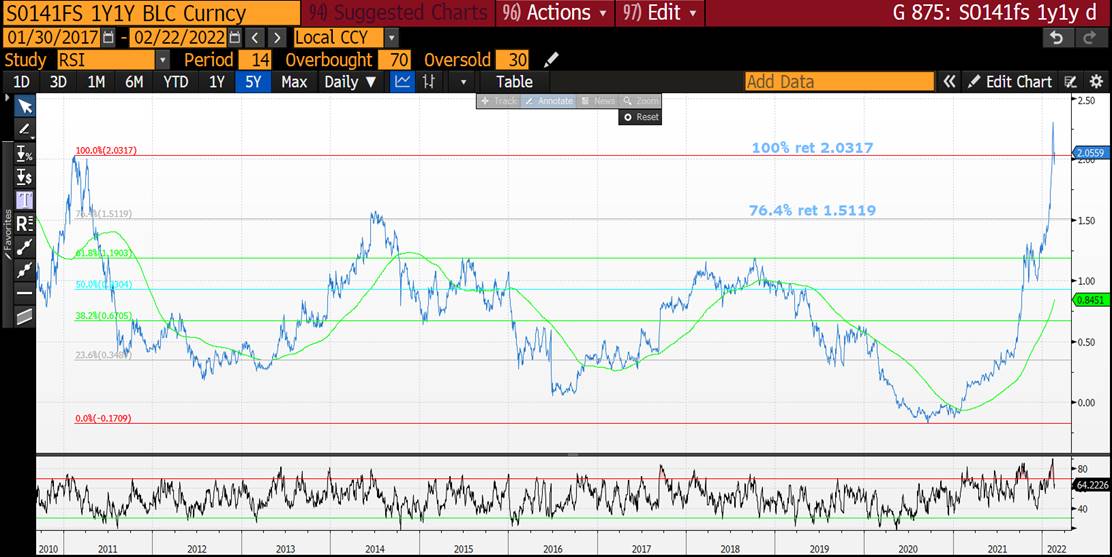Set range to 1M
This screenshot has width=1112, height=557.
coord(96,82)
